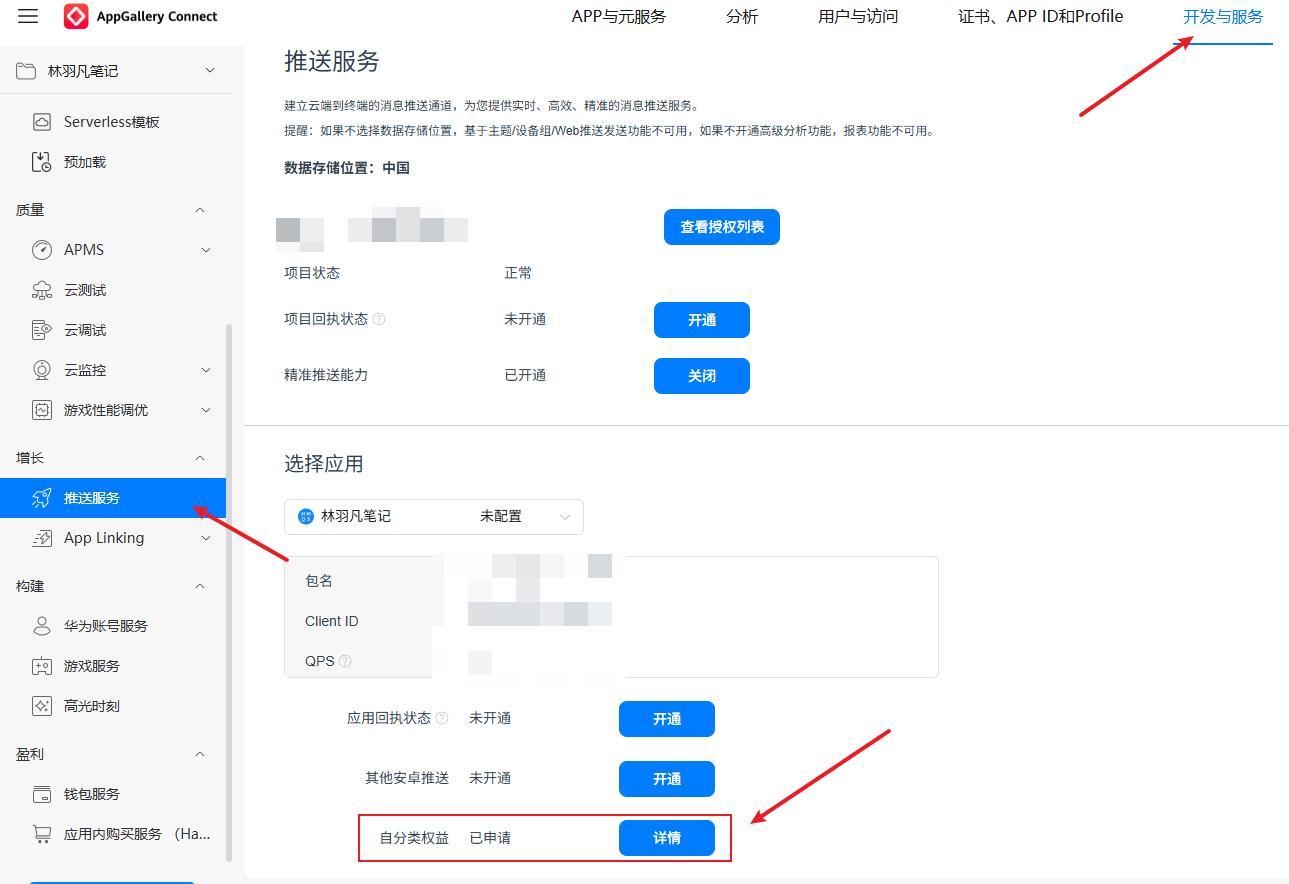Open the 选择应用 app dropdown

click(x=434, y=517)
